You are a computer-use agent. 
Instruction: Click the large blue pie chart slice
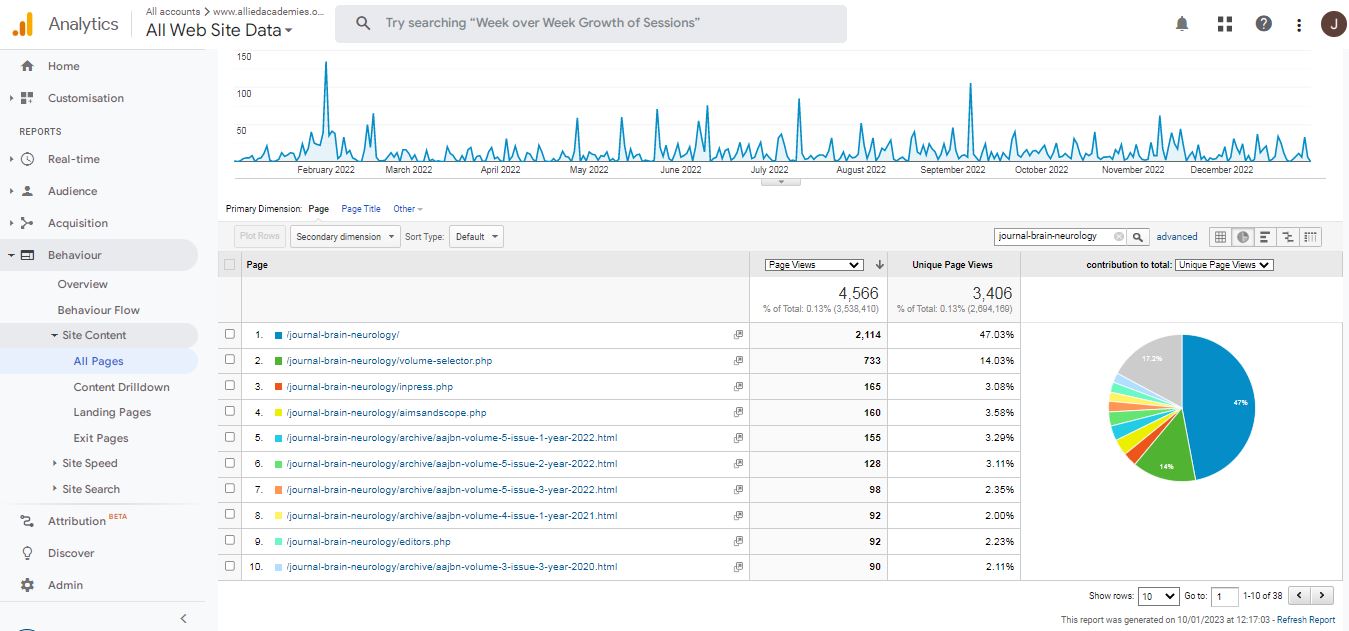(1222, 402)
